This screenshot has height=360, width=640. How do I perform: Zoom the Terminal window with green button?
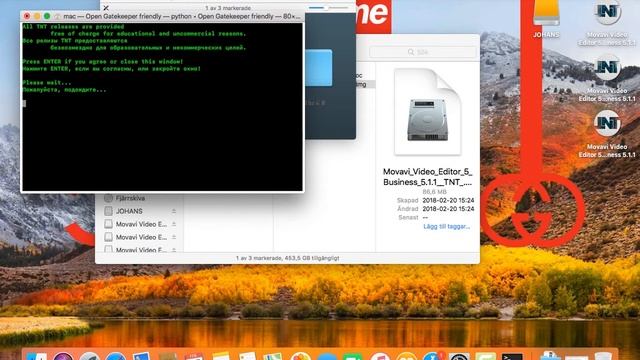pos(47,16)
